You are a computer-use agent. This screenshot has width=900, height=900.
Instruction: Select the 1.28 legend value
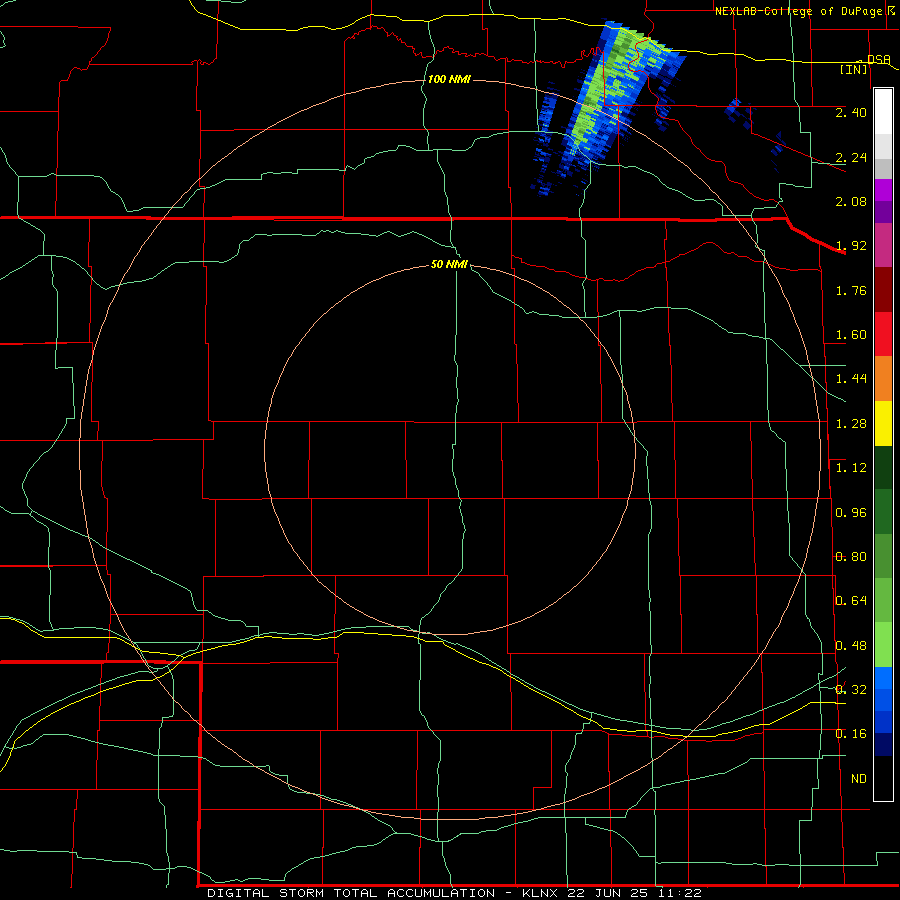click(851, 424)
